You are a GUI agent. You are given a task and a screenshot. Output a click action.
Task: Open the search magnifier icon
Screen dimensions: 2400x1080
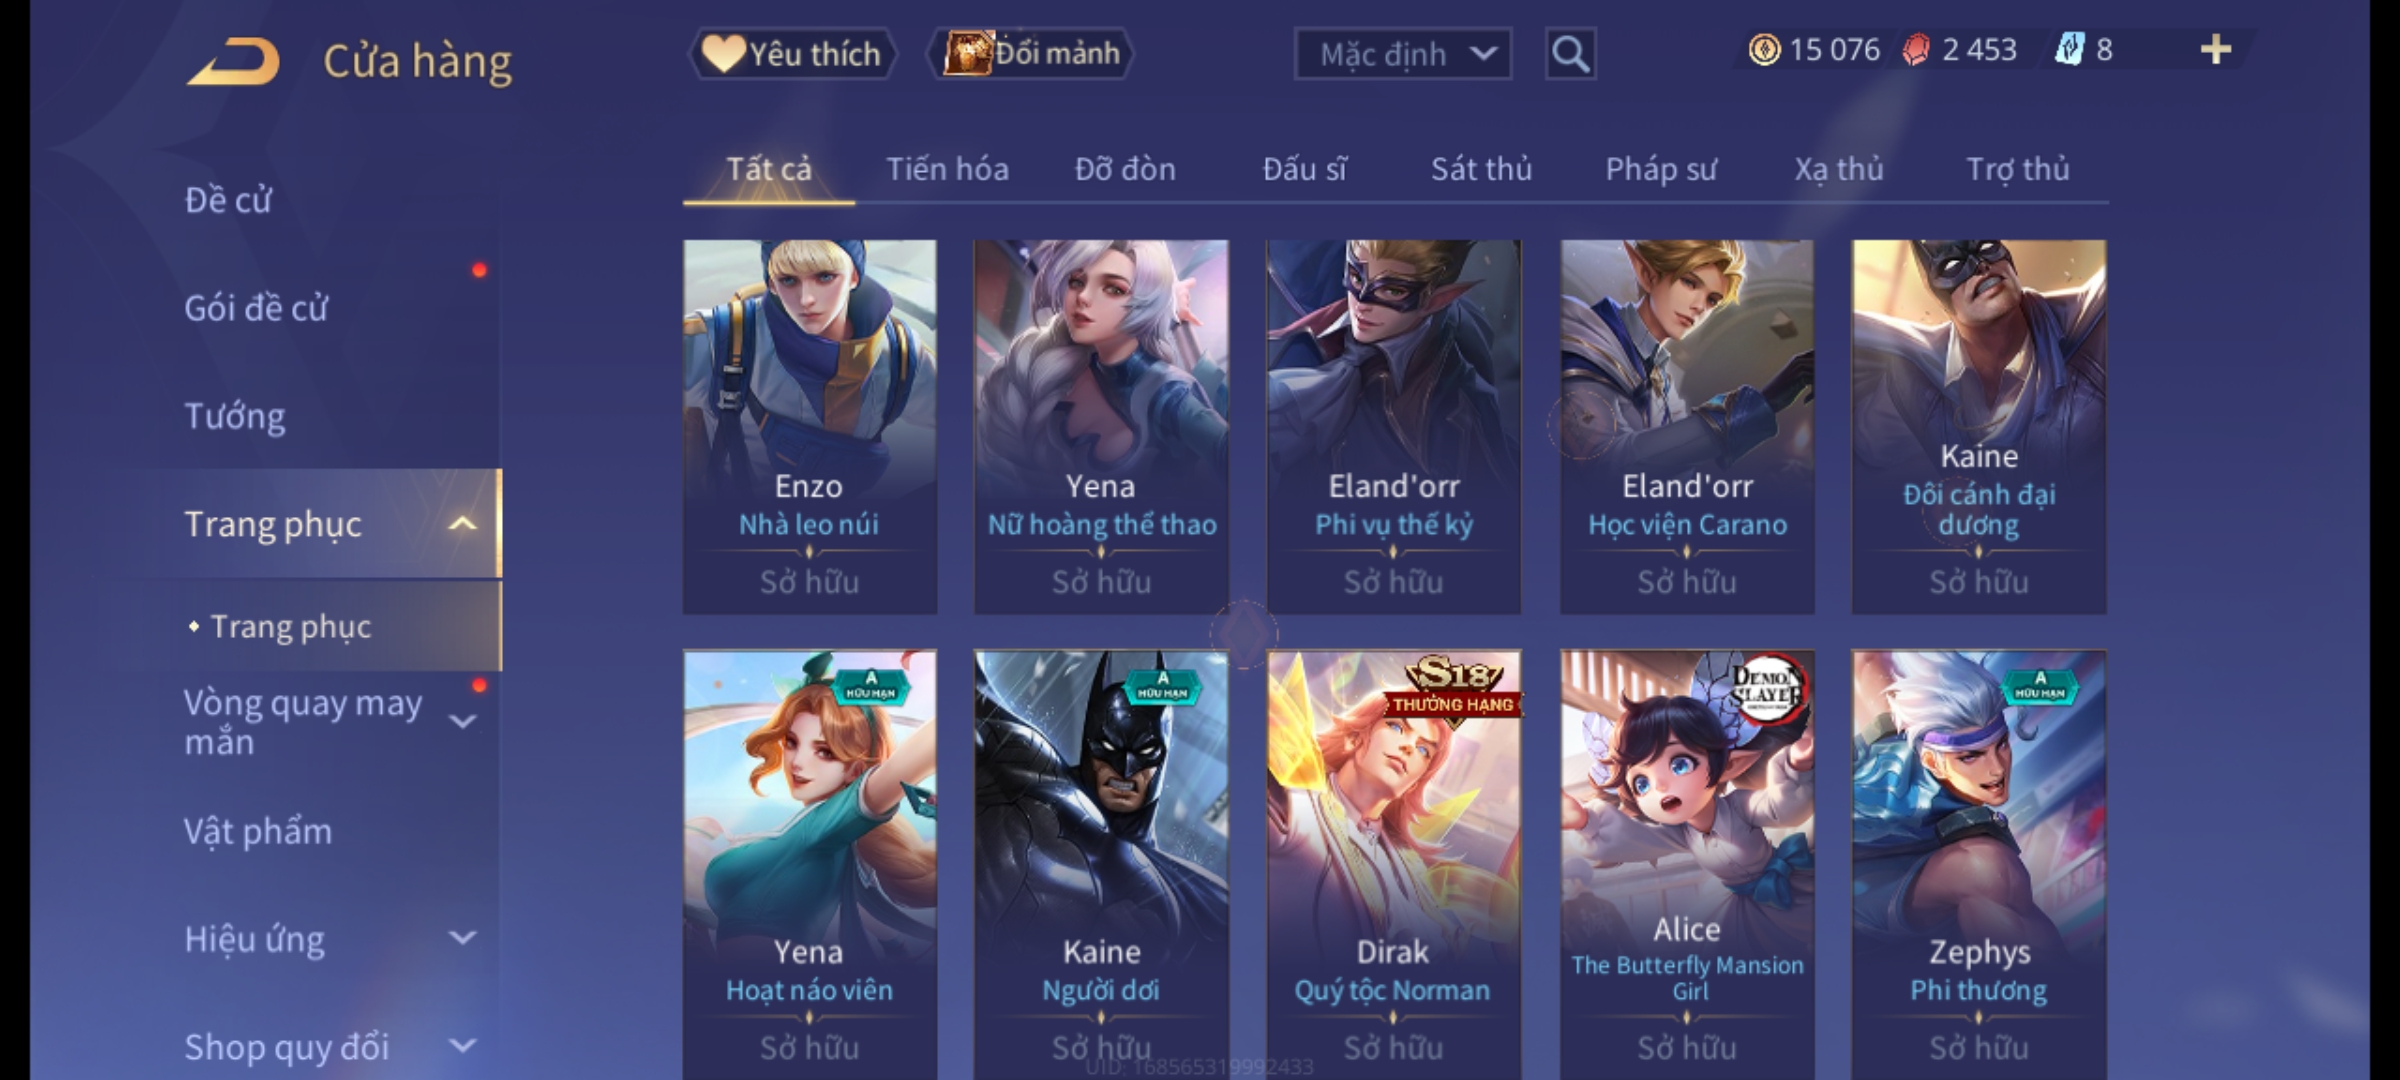pyautogui.click(x=1570, y=54)
